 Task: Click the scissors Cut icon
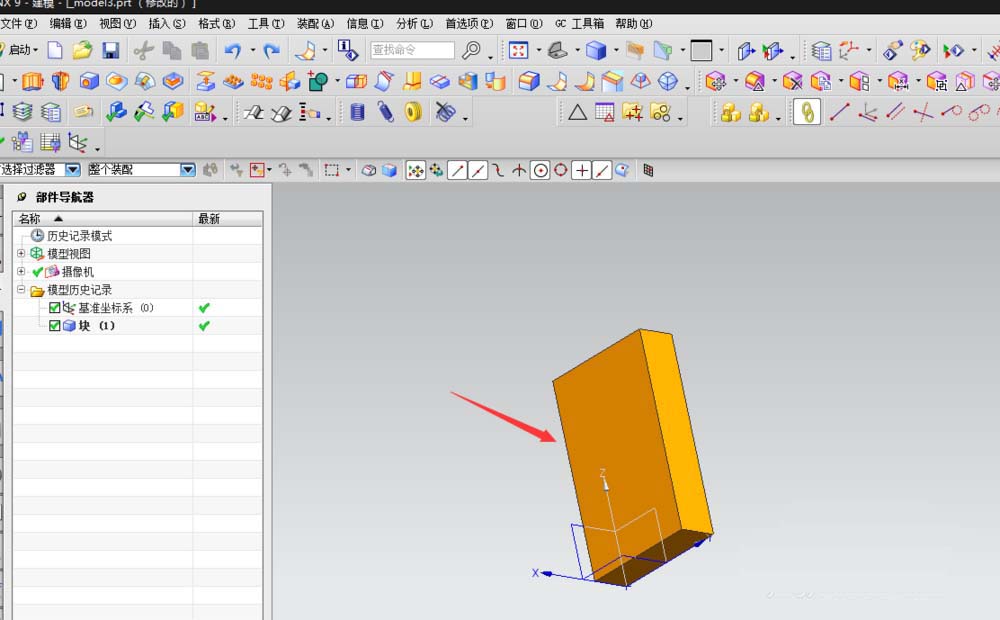coord(143,50)
